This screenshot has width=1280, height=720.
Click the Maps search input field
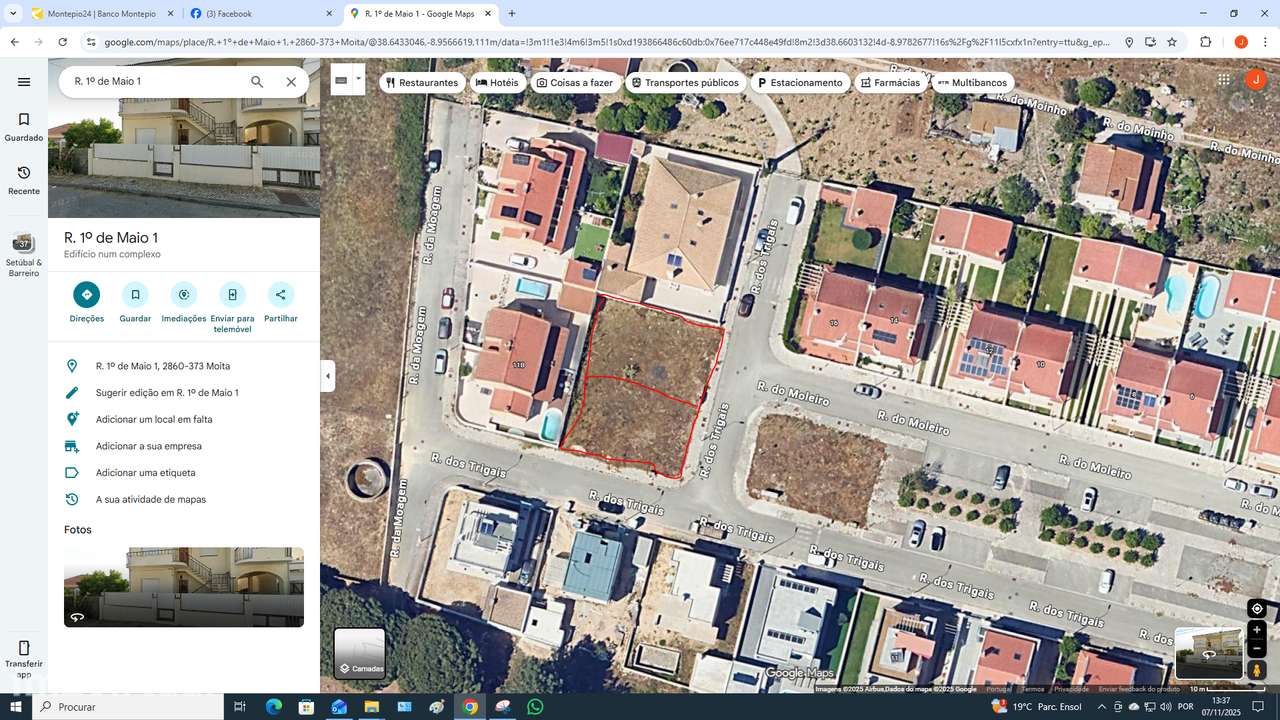155,82
